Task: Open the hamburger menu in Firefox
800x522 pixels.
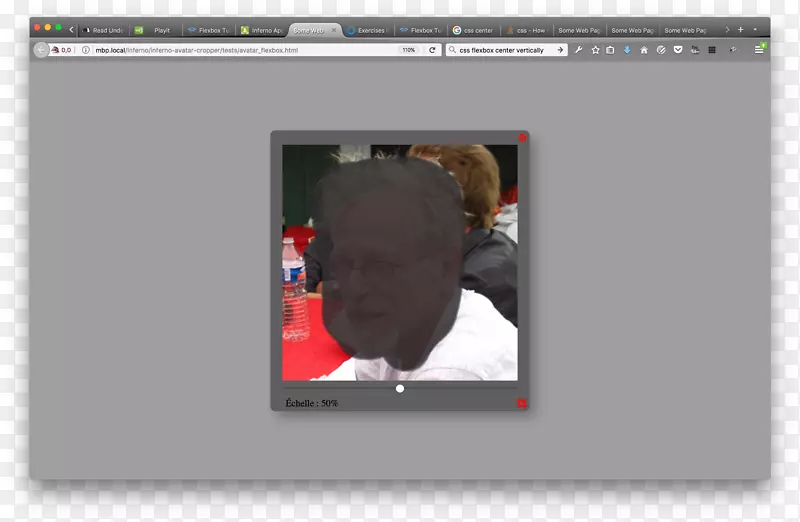Action: 759,49
